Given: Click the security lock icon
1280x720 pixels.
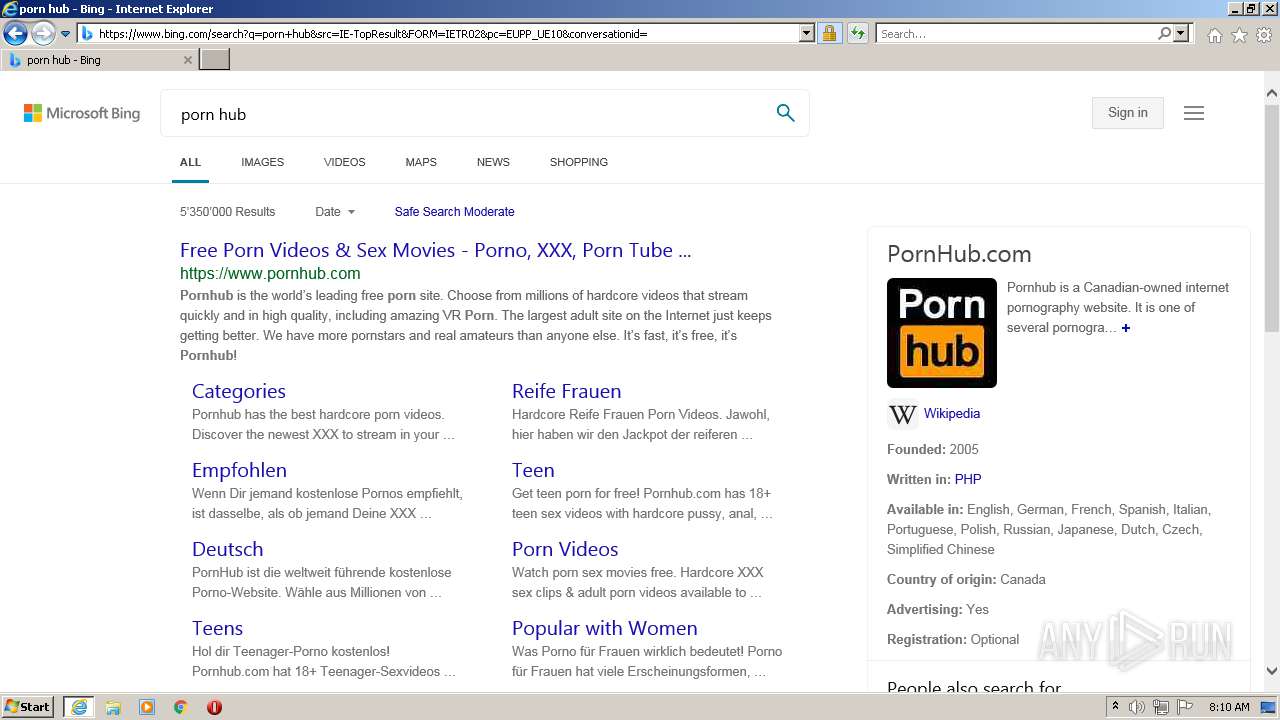Looking at the screenshot, I should pyautogui.click(x=829, y=34).
